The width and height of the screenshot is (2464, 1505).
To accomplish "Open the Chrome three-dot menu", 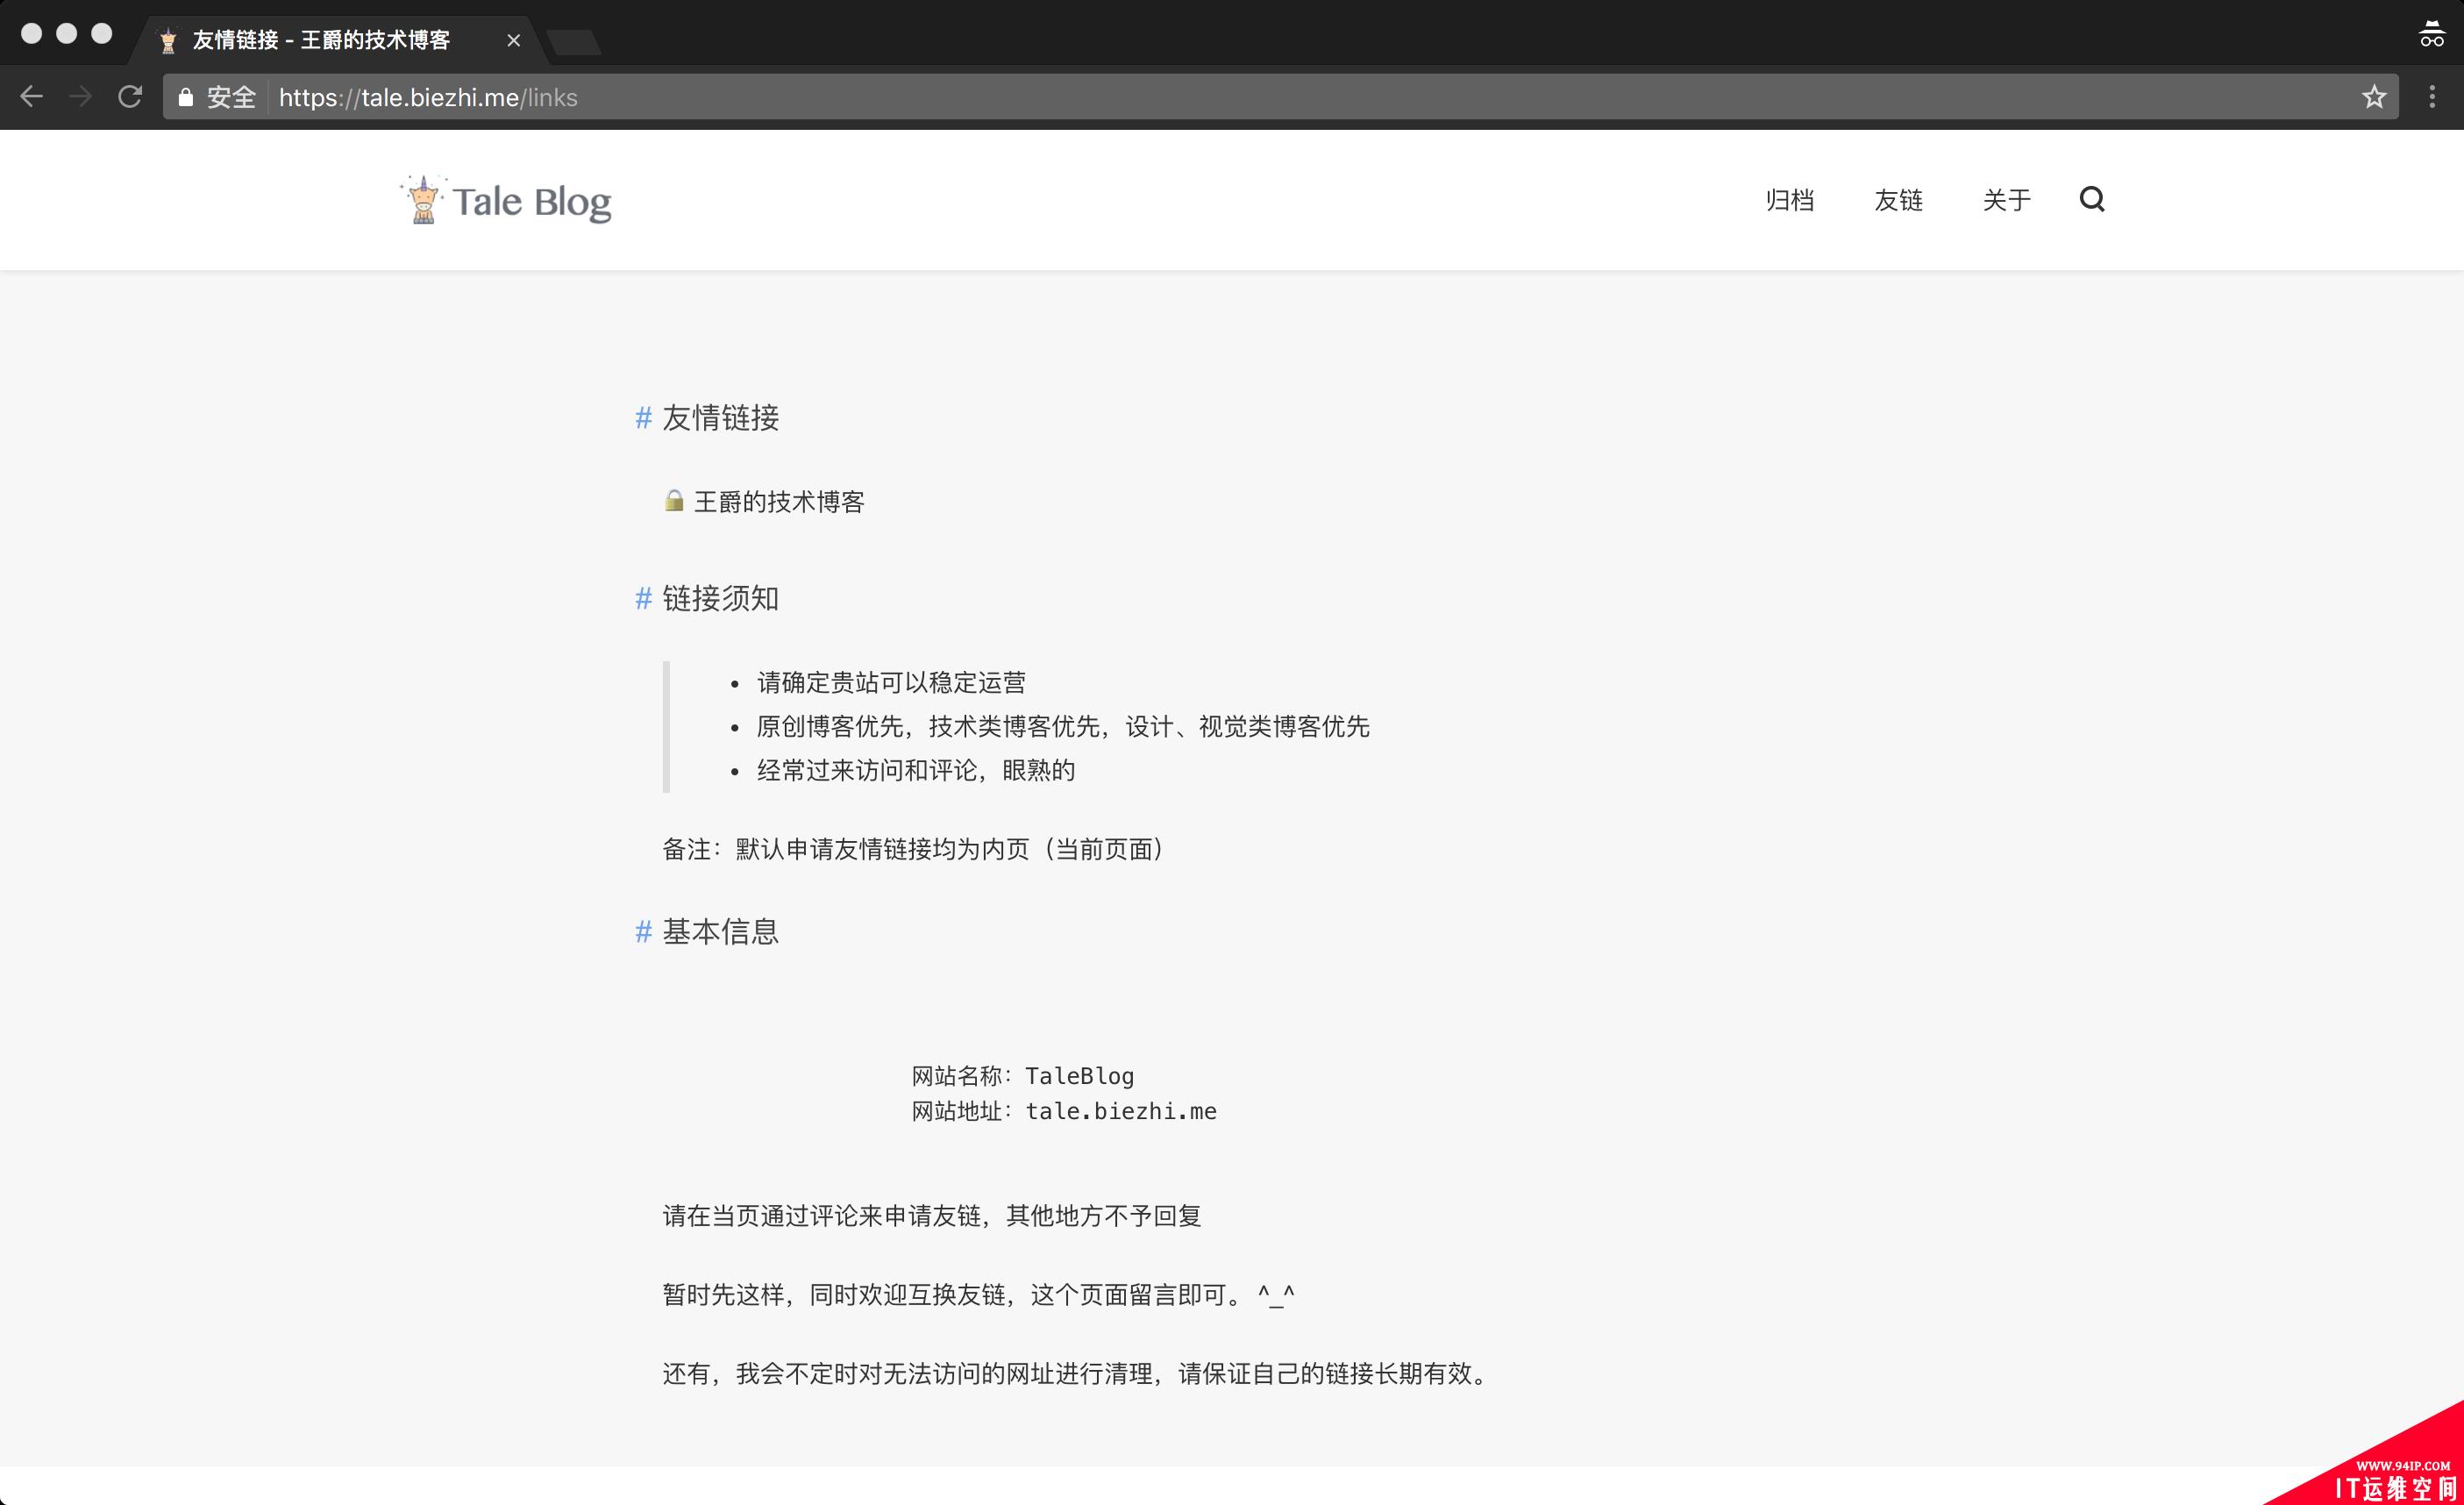I will click(2432, 97).
